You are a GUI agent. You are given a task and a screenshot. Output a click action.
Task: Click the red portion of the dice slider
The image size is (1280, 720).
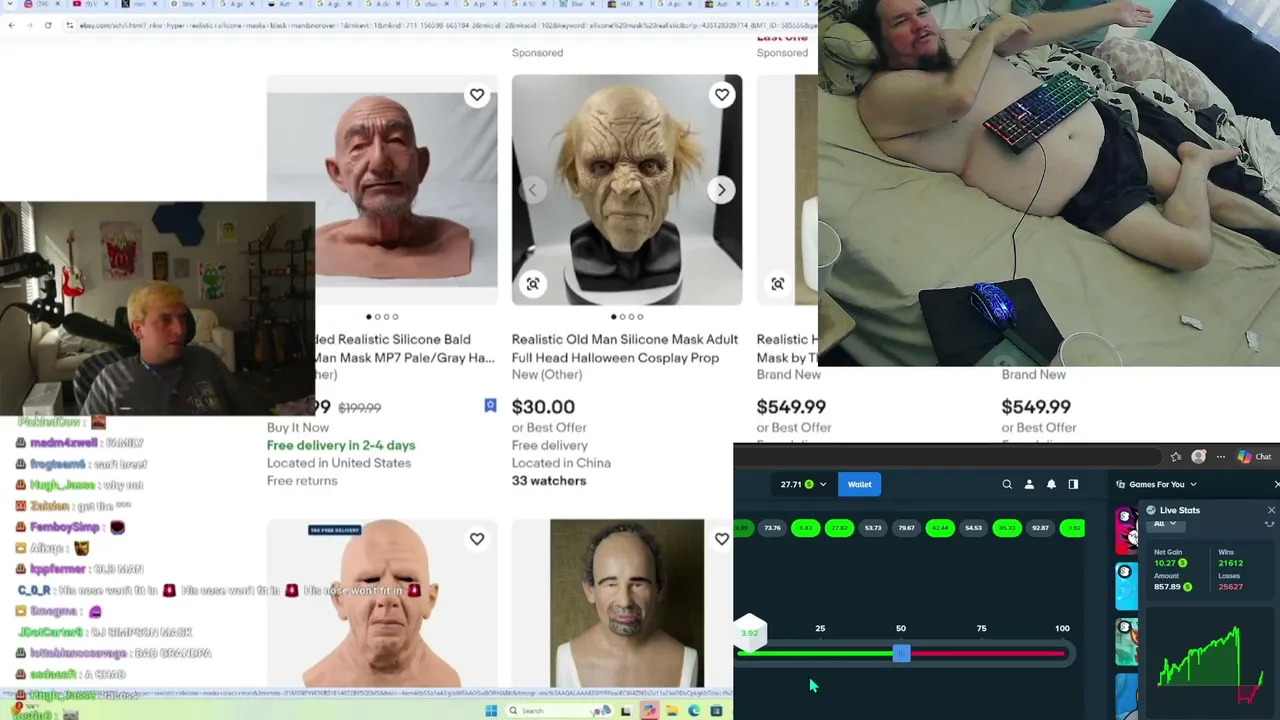pyautogui.click(x=987, y=654)
